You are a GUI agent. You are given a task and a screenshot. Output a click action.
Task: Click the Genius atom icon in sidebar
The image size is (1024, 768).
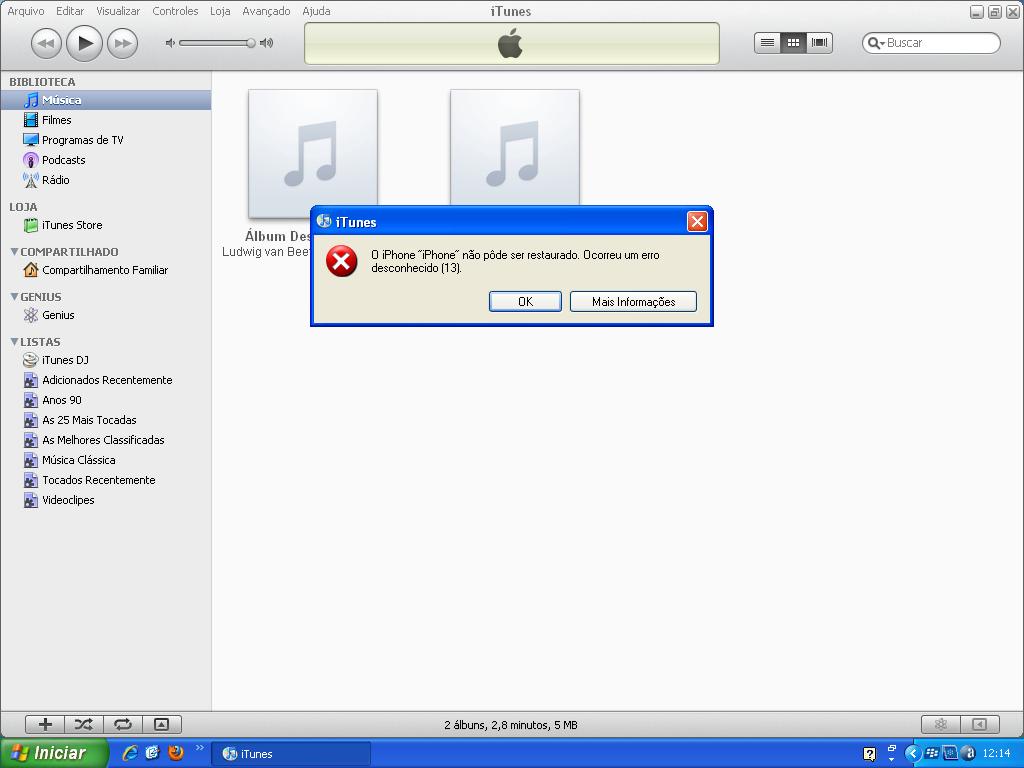pos(31,315)
